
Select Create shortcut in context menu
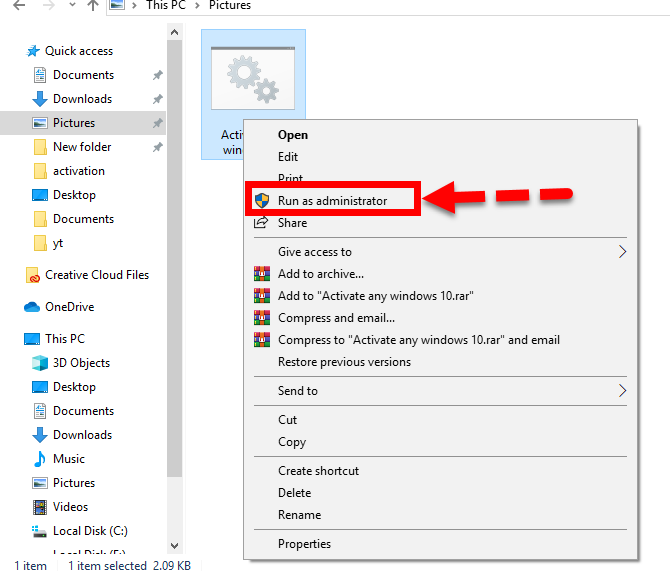point(318,471)
